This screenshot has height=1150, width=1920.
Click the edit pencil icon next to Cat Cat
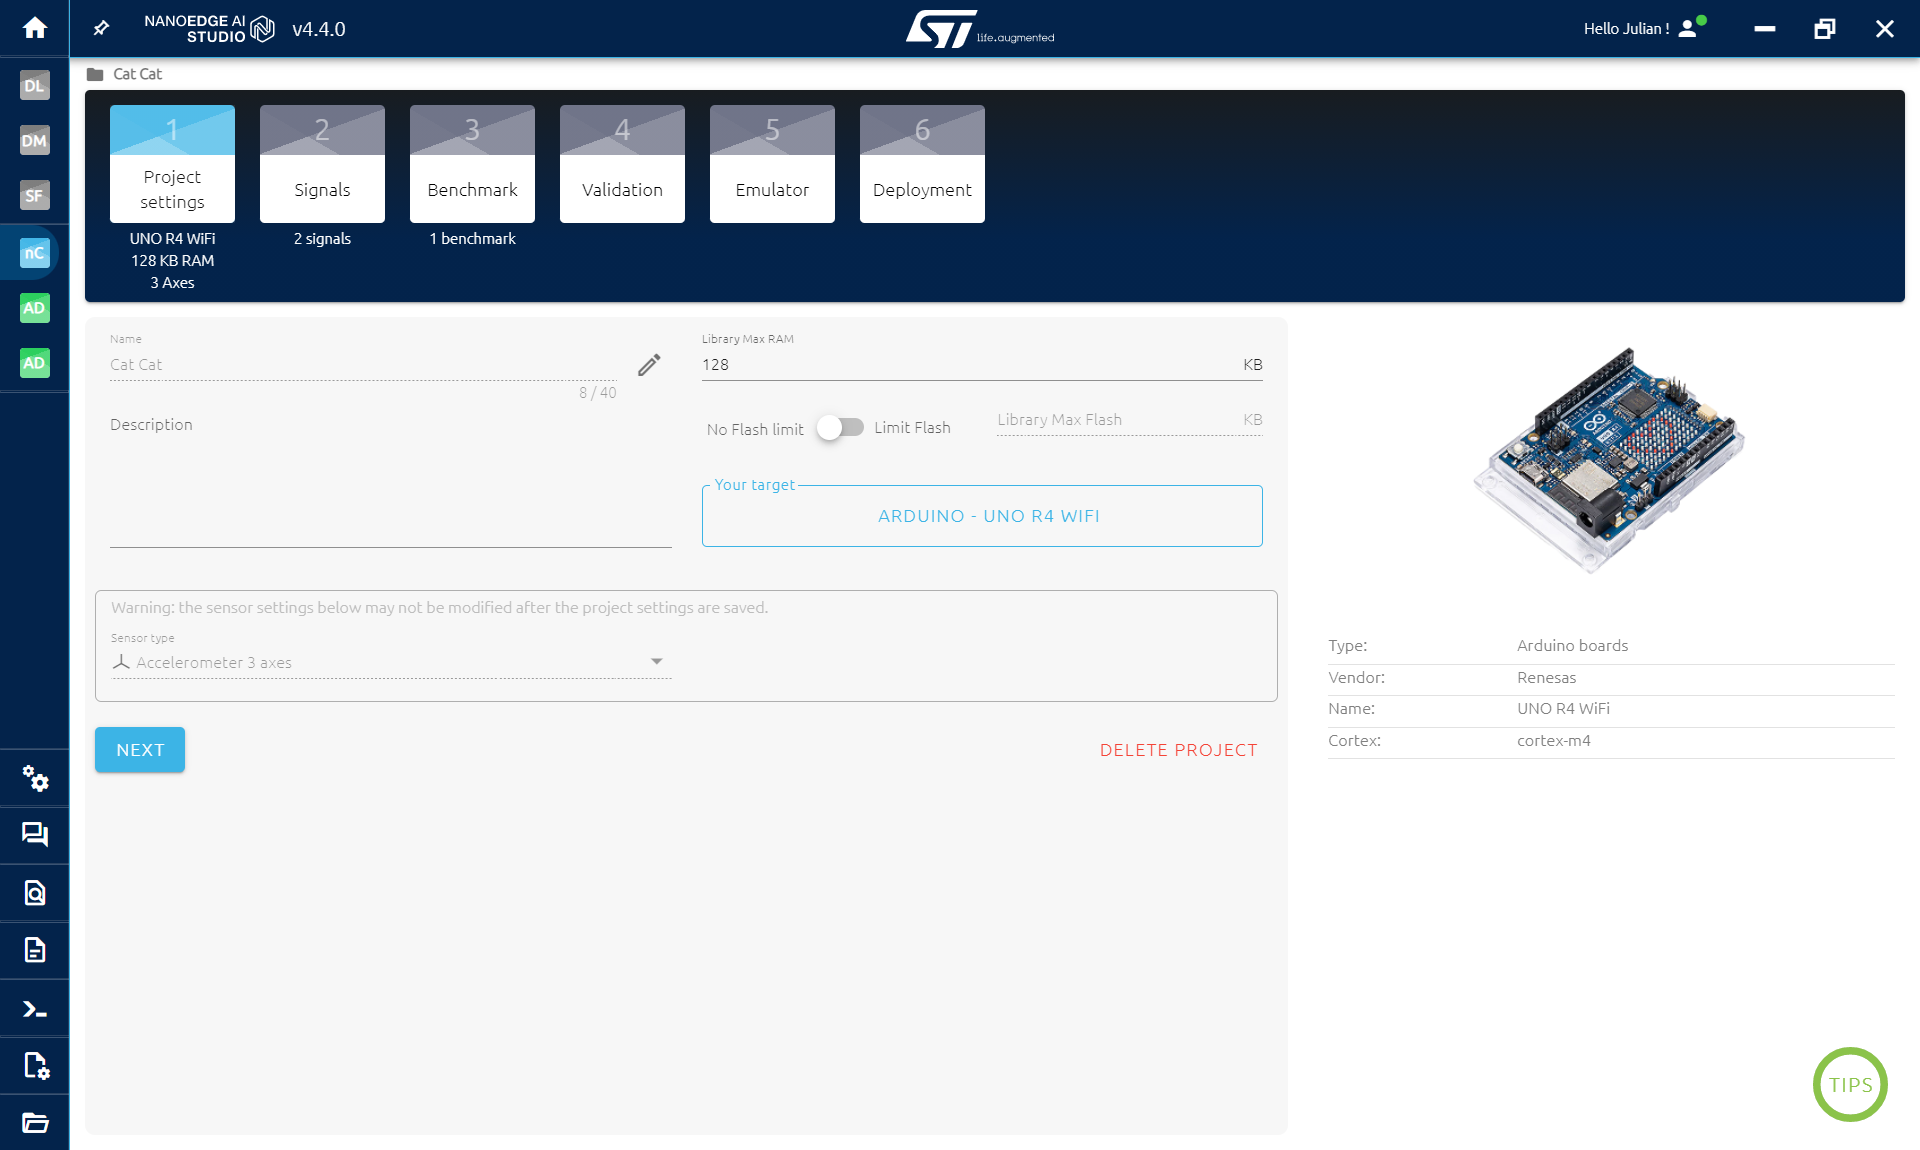tap(650, 363)
